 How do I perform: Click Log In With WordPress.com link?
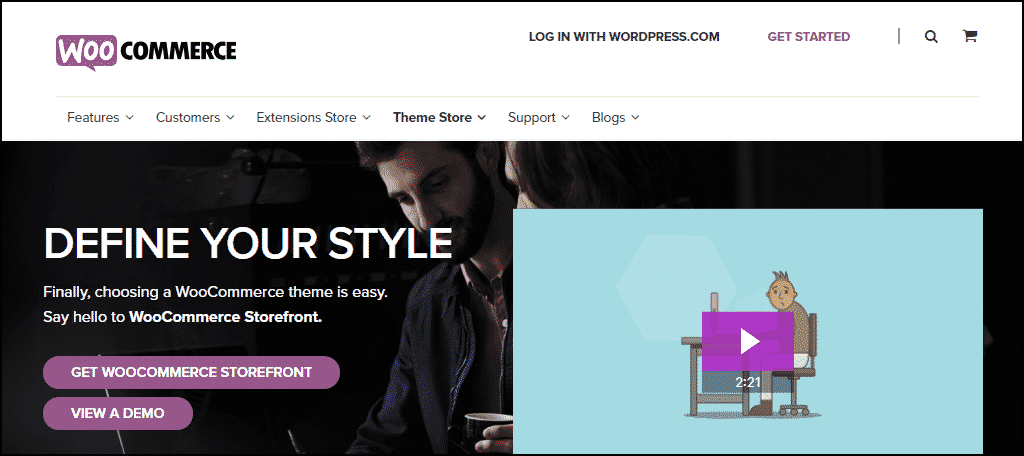(624, 37)
